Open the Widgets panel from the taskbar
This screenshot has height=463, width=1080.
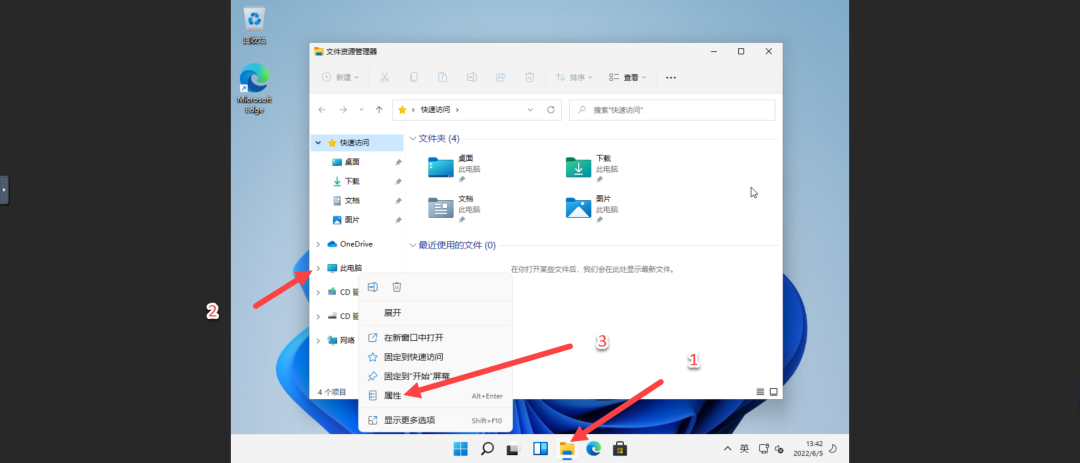pyautogui.click(x=540, y=449)
